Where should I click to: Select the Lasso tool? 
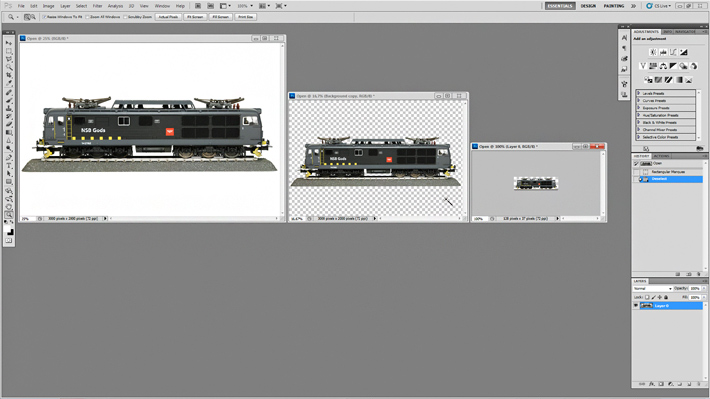(9, 59)
